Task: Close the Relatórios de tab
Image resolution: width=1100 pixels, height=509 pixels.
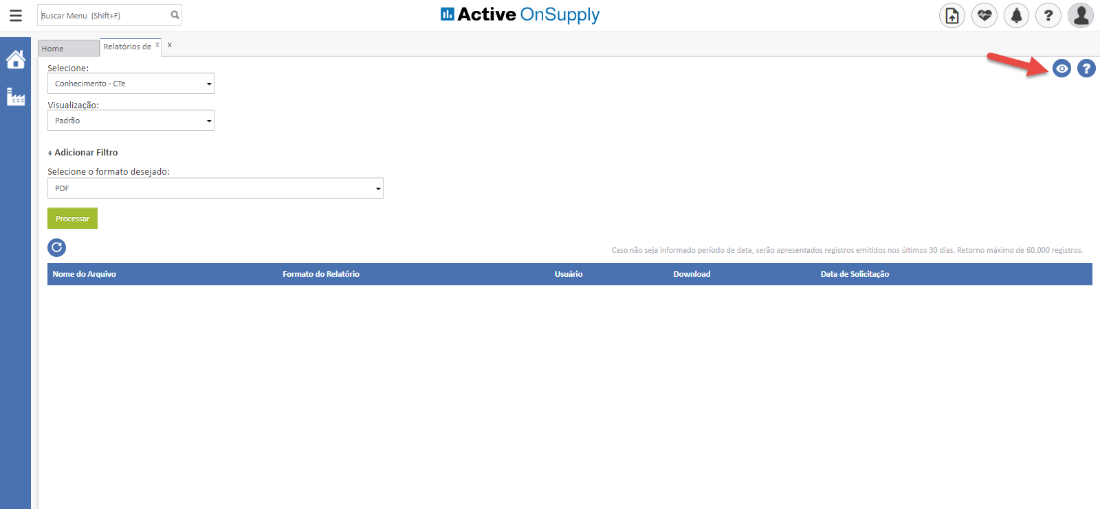Action: 158,45
